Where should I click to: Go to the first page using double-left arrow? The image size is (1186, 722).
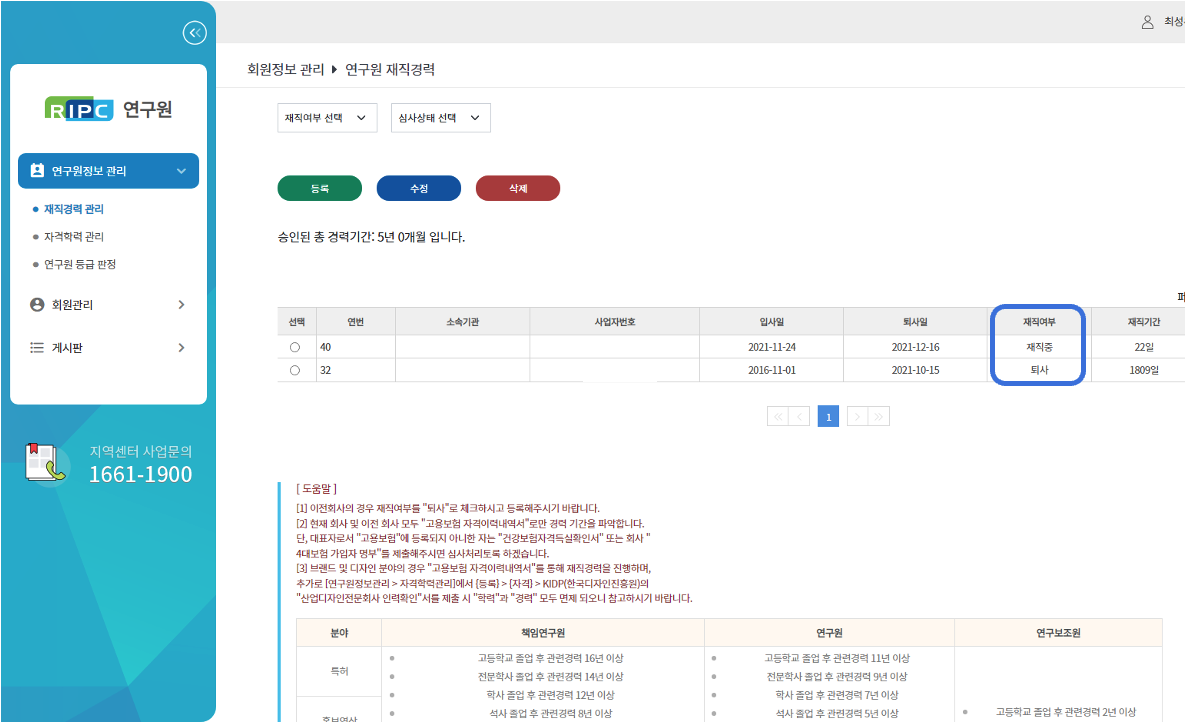tap(778, 416)
